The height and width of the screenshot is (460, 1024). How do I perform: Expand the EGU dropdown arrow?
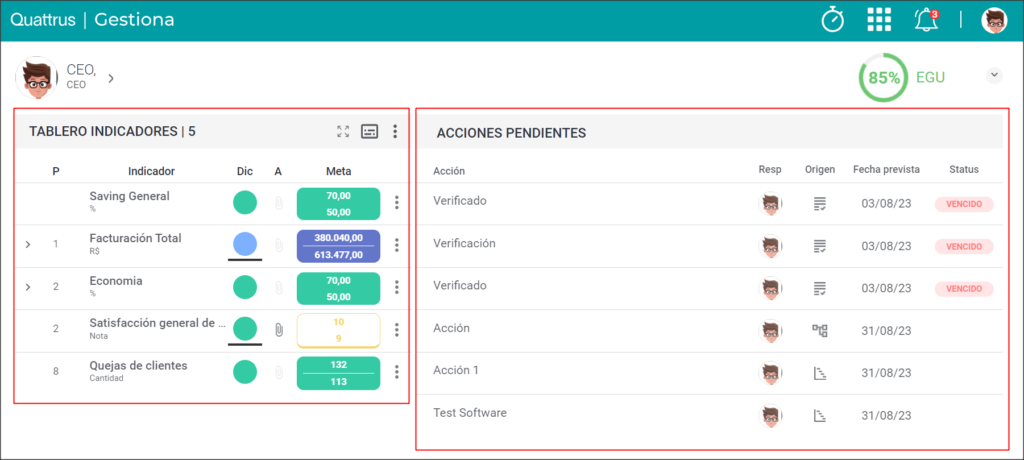pos(994,75)
